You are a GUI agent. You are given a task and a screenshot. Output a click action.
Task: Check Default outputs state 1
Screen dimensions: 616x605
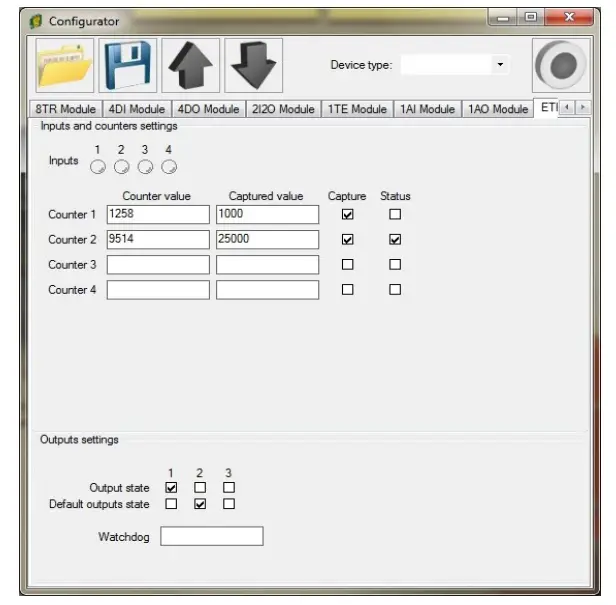pos(171,504)
